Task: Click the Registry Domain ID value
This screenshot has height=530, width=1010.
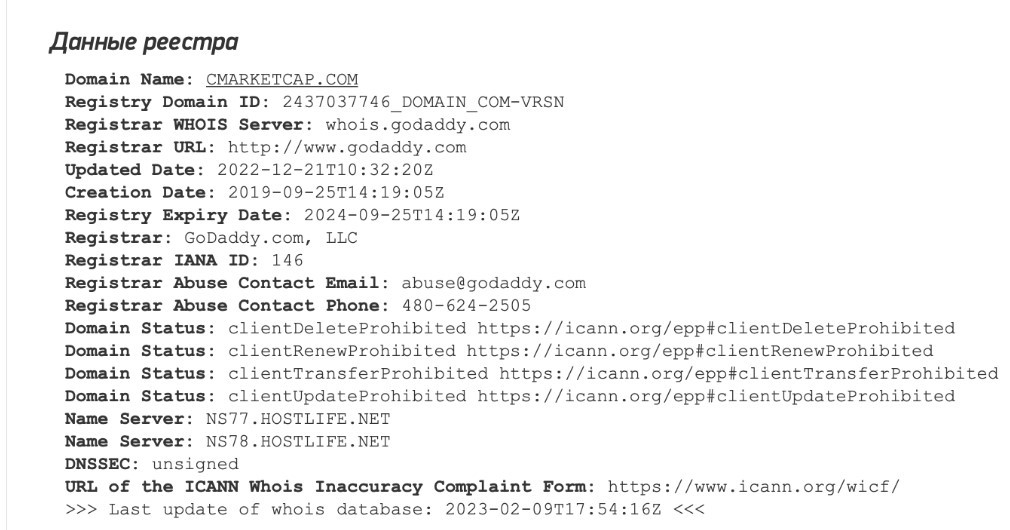Action: coord(423,102)
